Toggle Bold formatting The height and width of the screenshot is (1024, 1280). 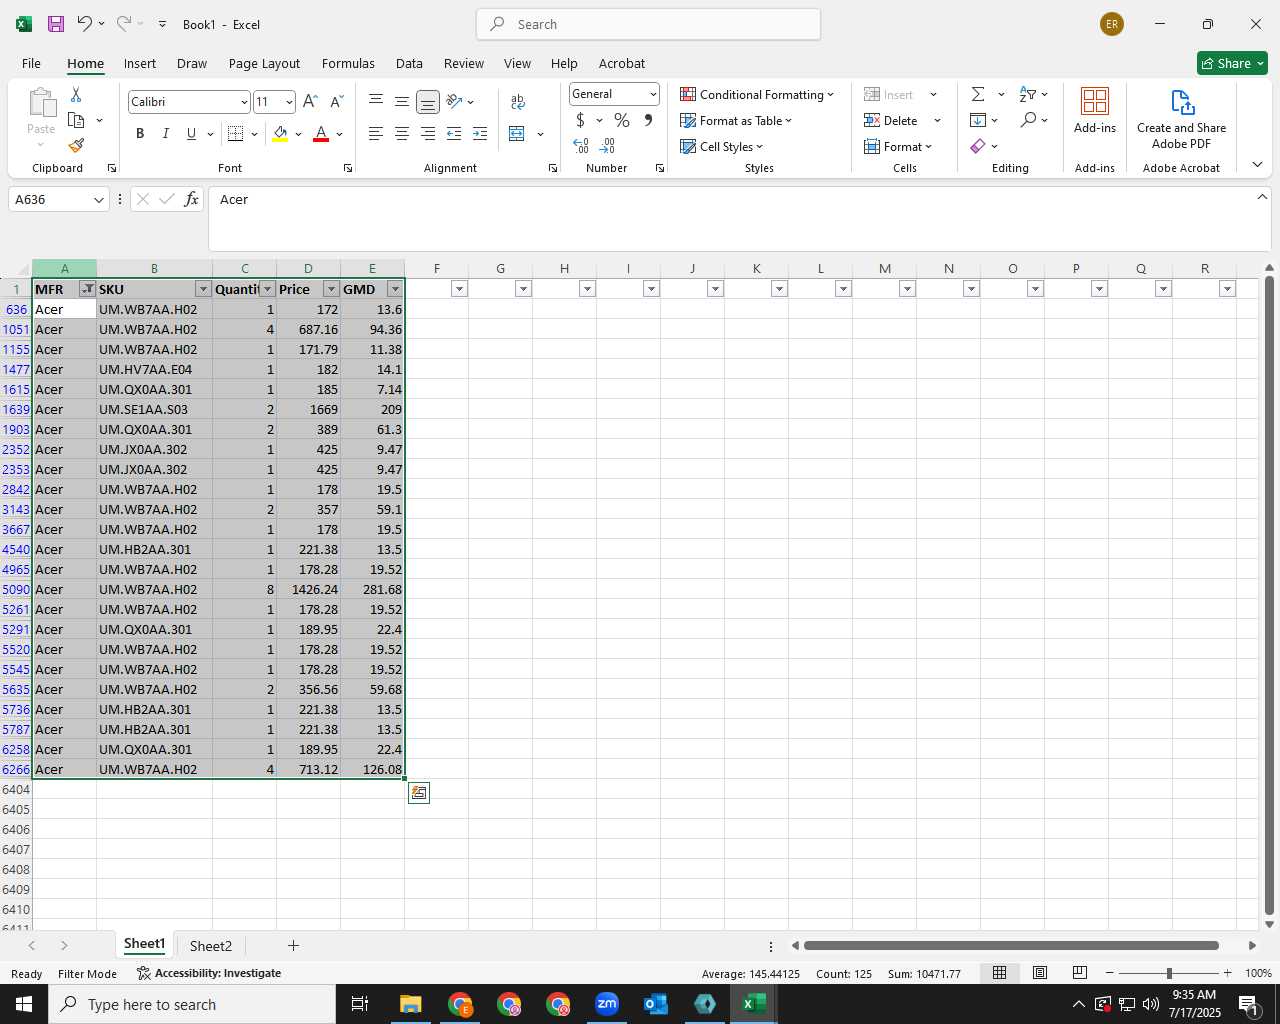[x=140, y=134]
